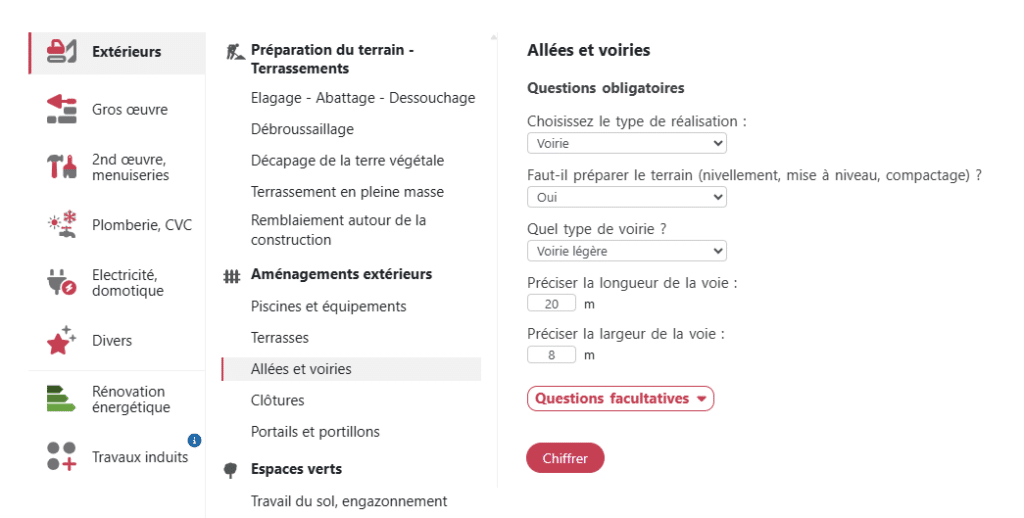
Task: Open the type de réalisation dropdown
Action: [626, 144]
